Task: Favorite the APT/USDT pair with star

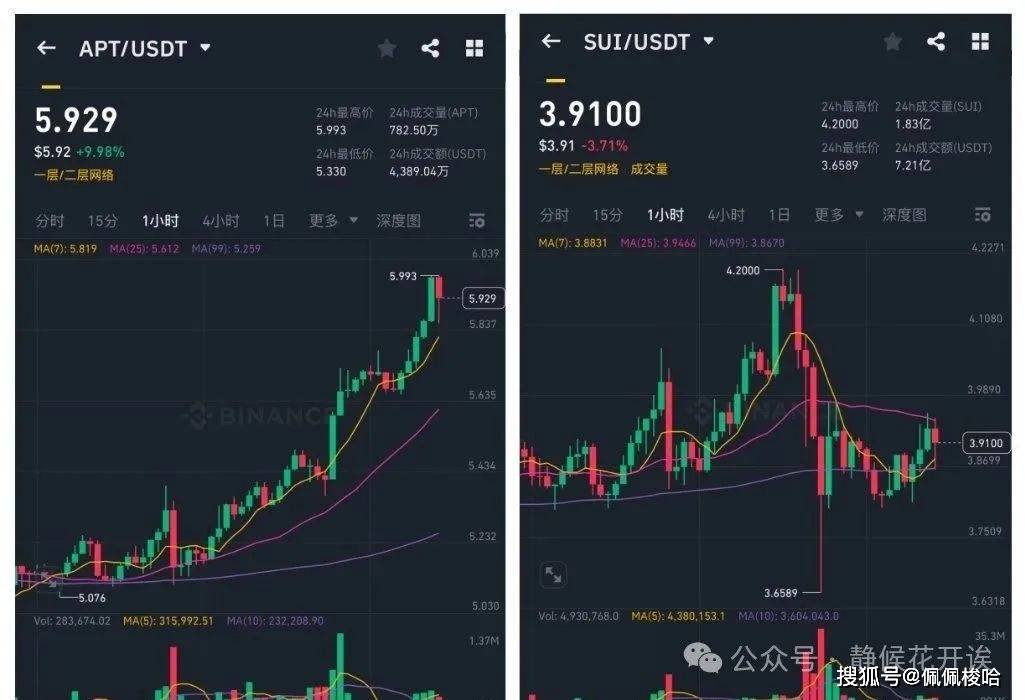Action: point(387,48)
